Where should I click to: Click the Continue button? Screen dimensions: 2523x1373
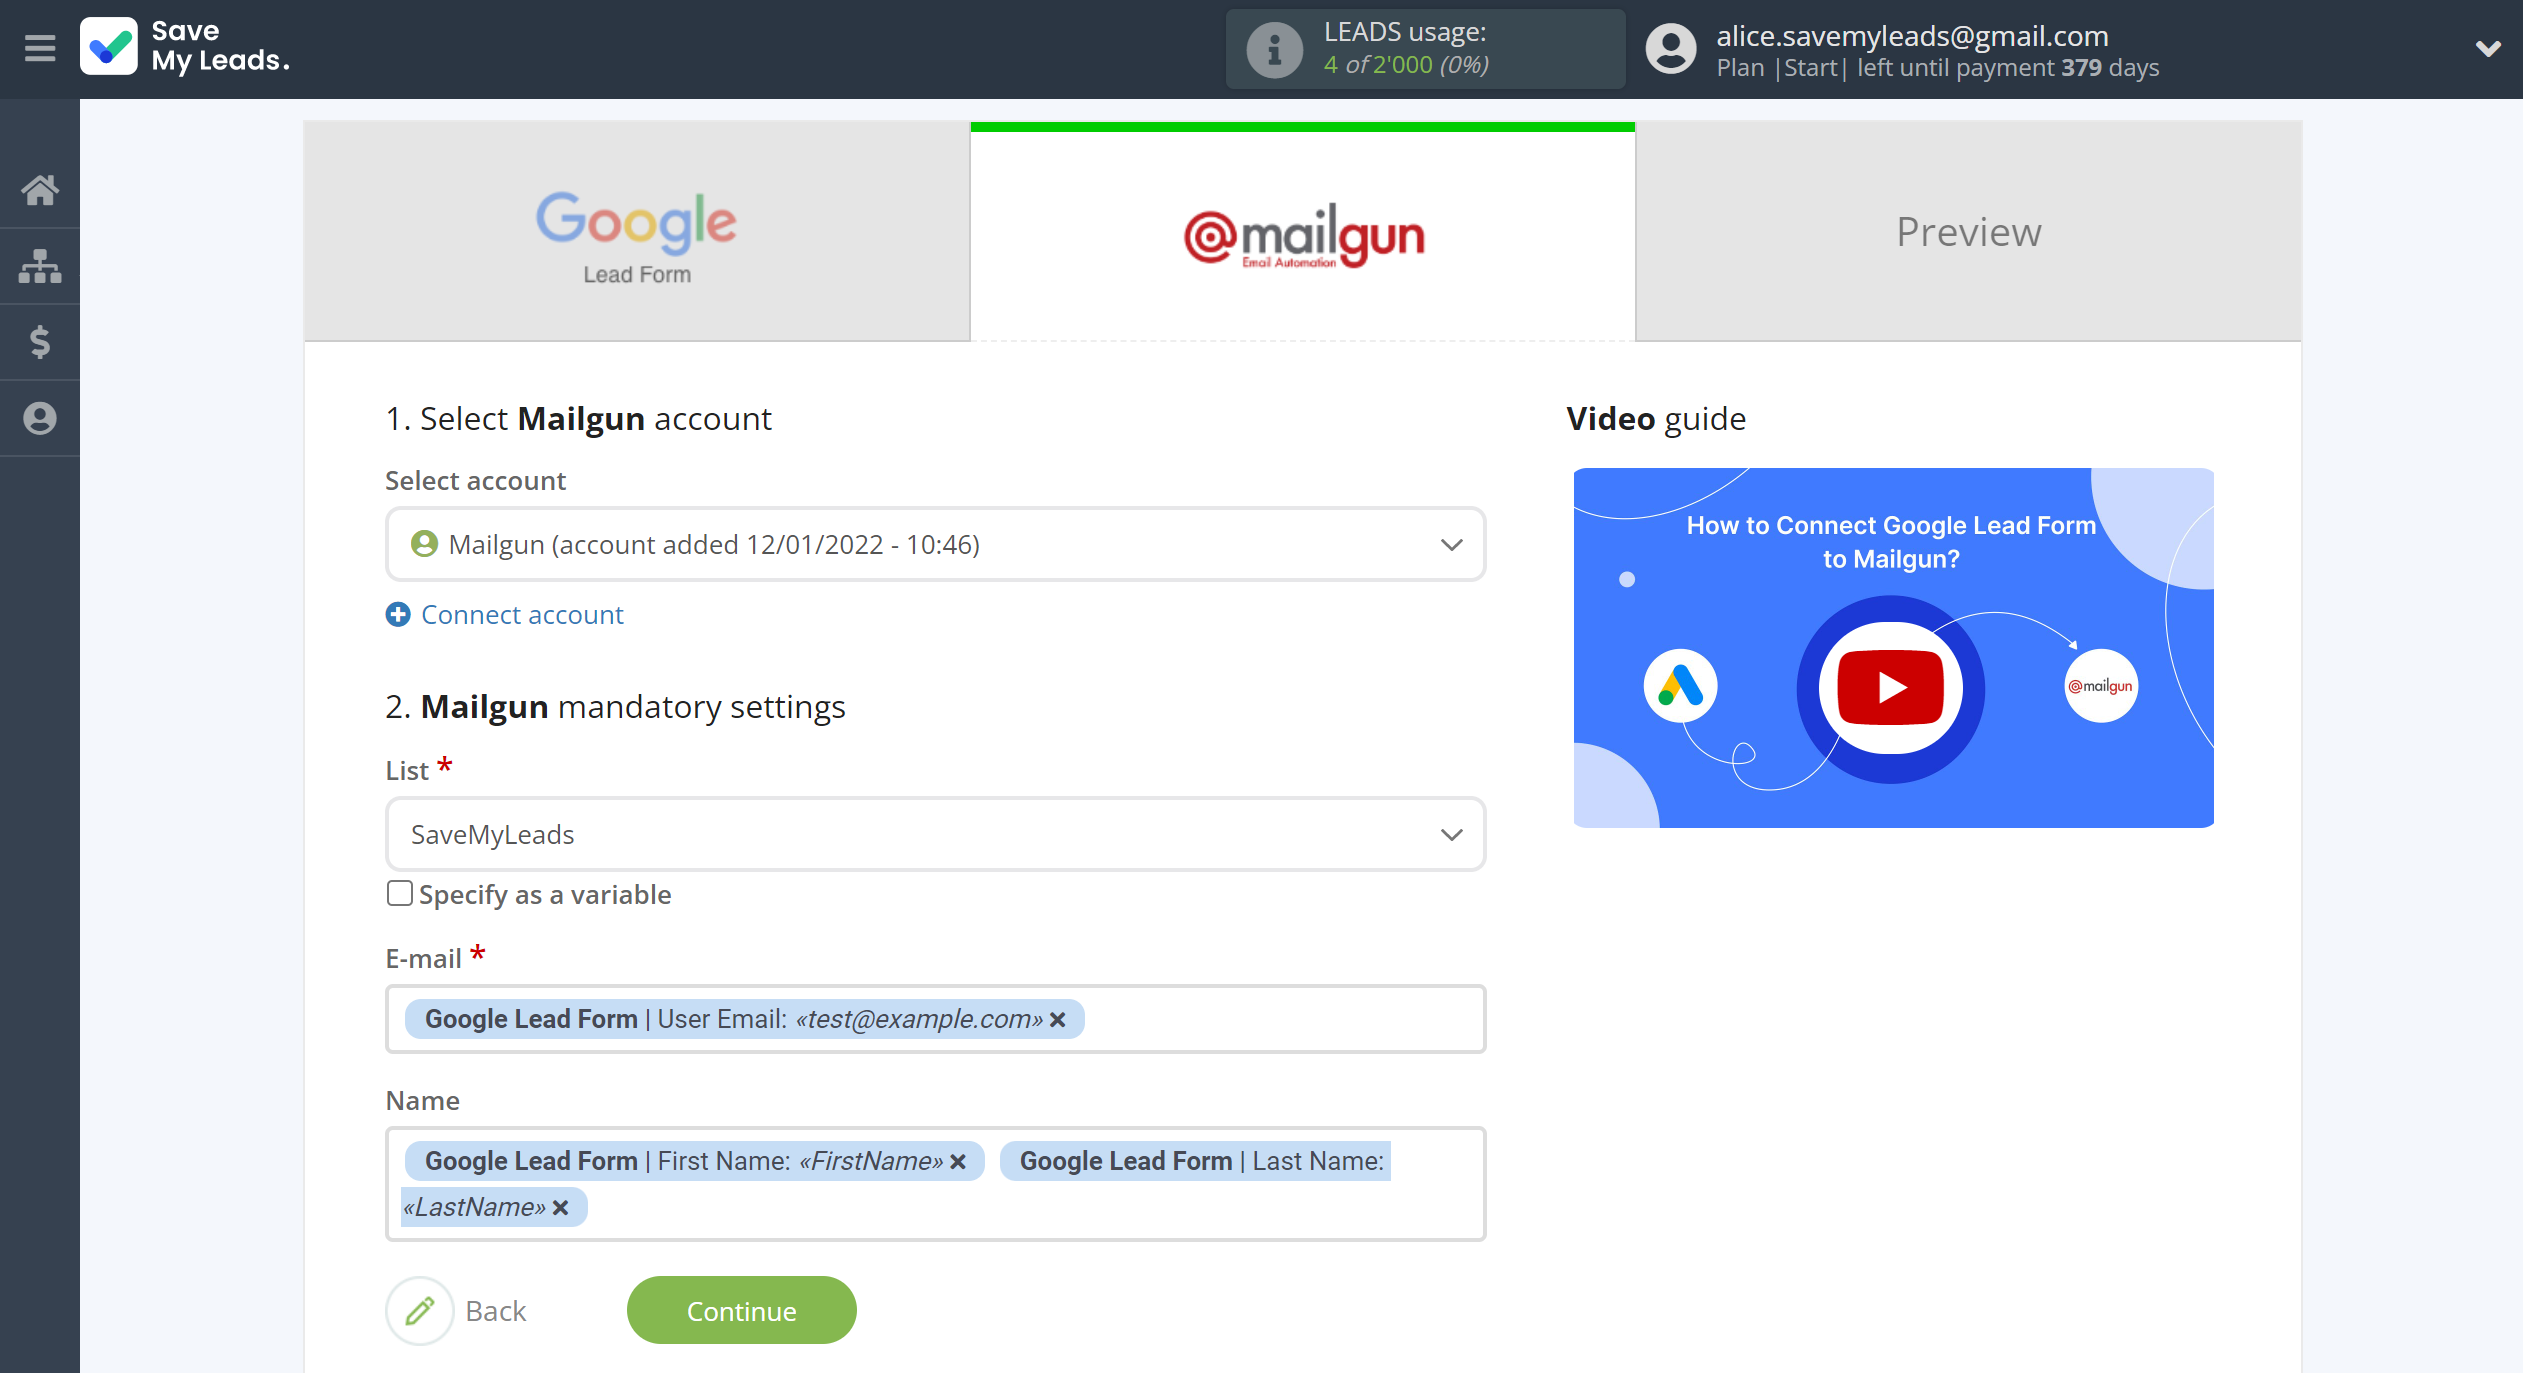pyautogui.click(x=741, y=1310)
